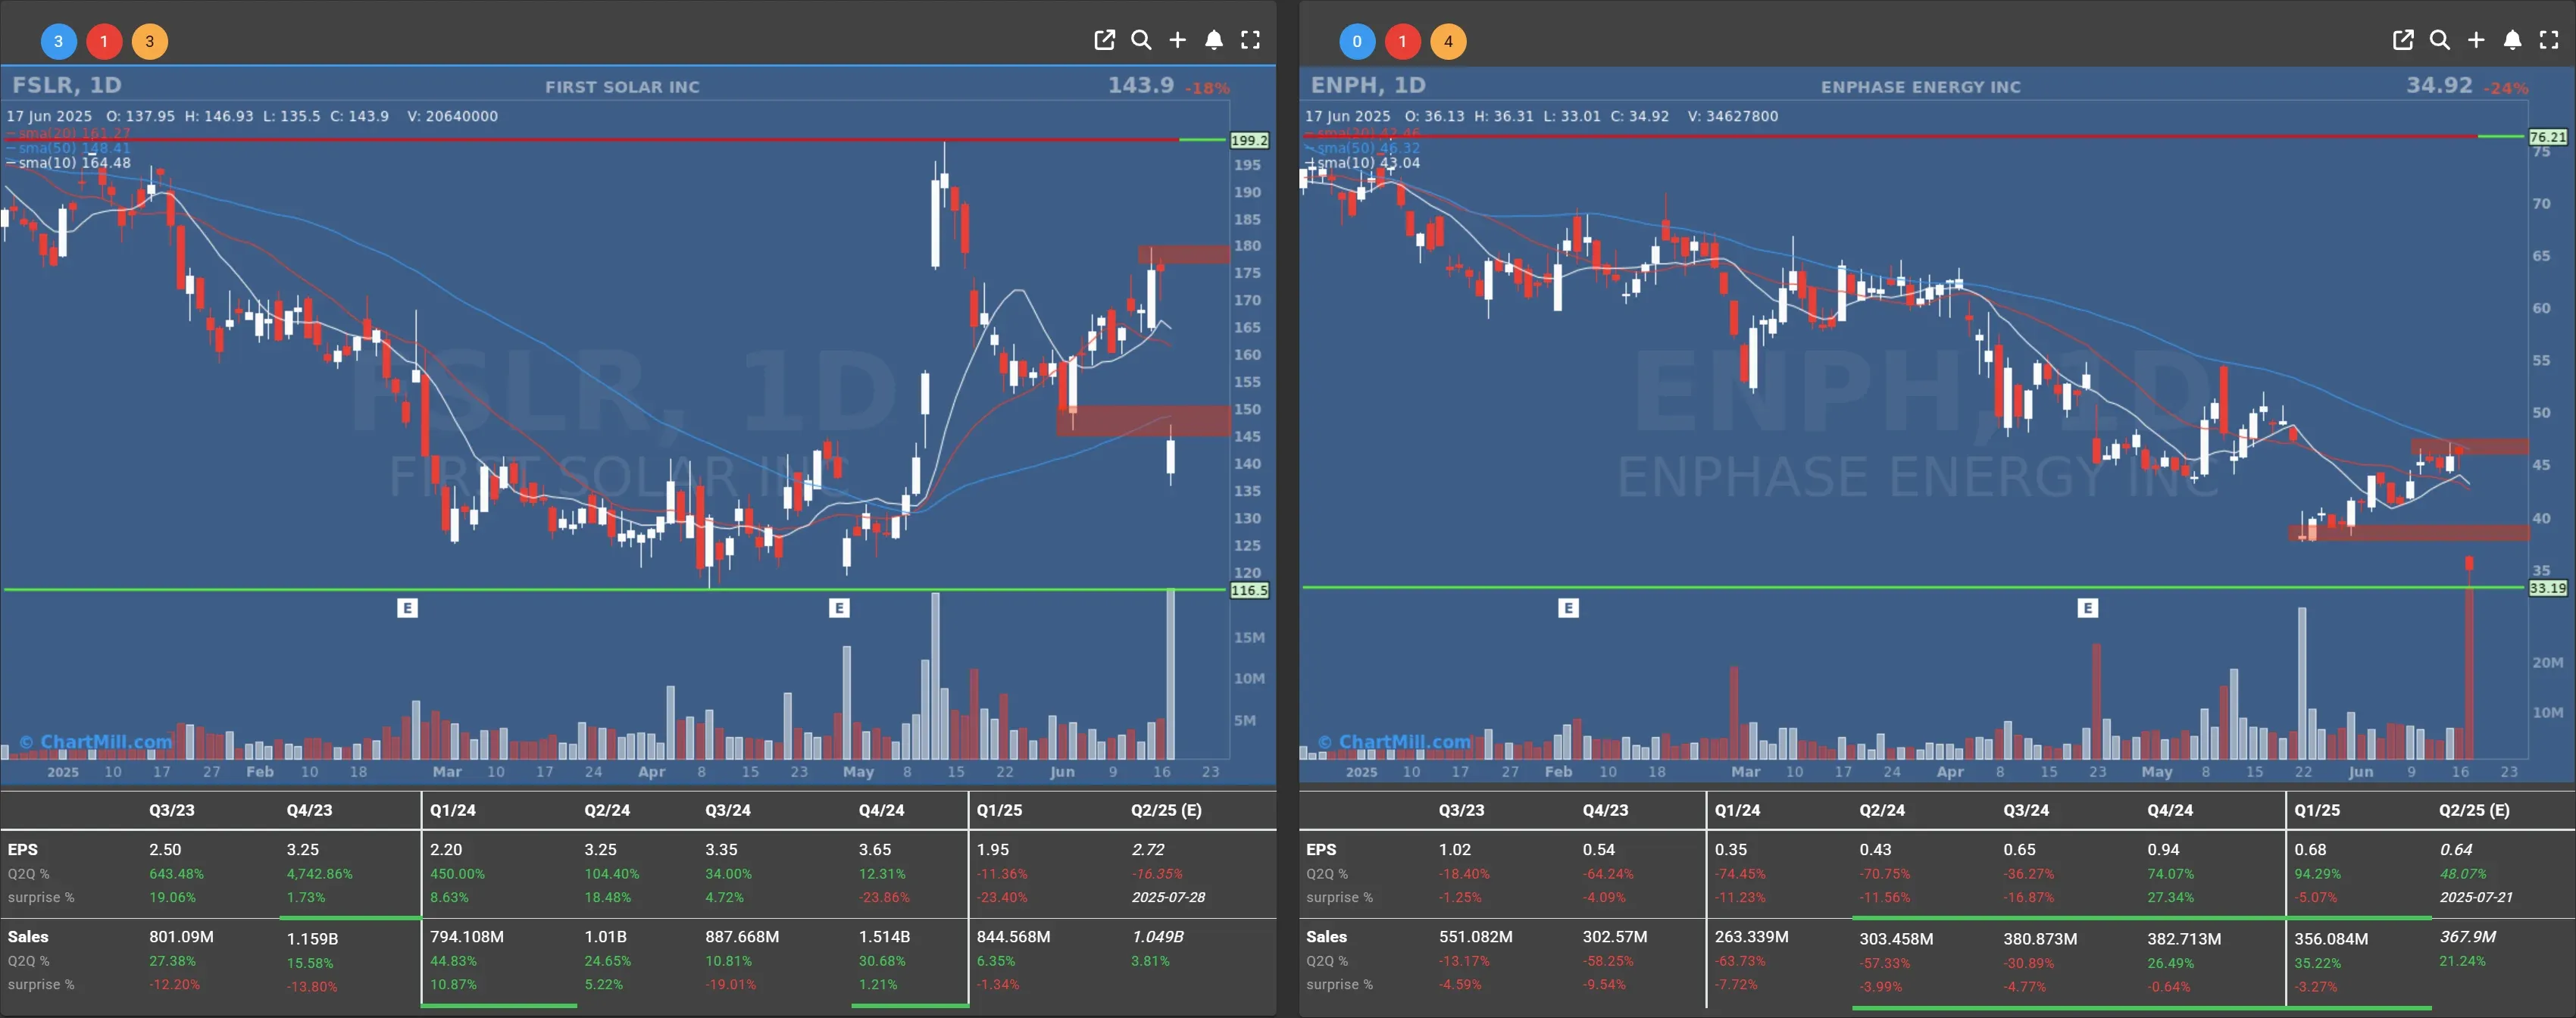Screen dimensions: 2576x1018
Task: Click the FSLR chart magnifier search icon
Action: (x=1141, y=40)
